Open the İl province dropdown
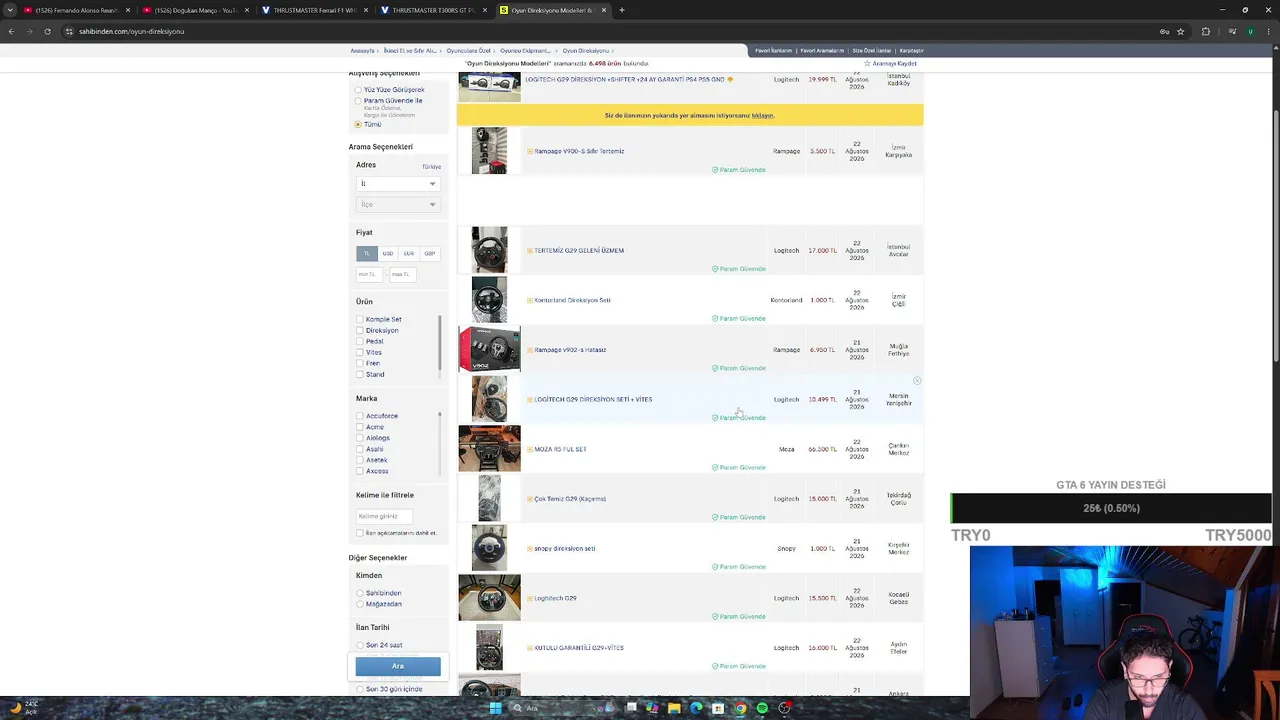 point(398,184)
